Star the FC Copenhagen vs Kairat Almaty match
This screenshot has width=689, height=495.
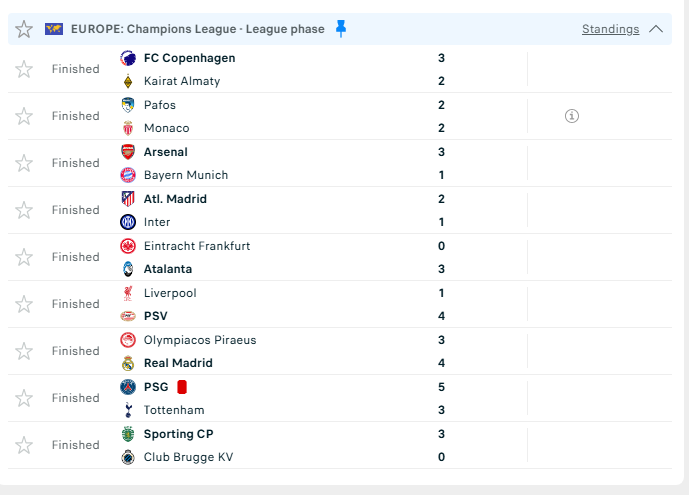pos(24,69)
